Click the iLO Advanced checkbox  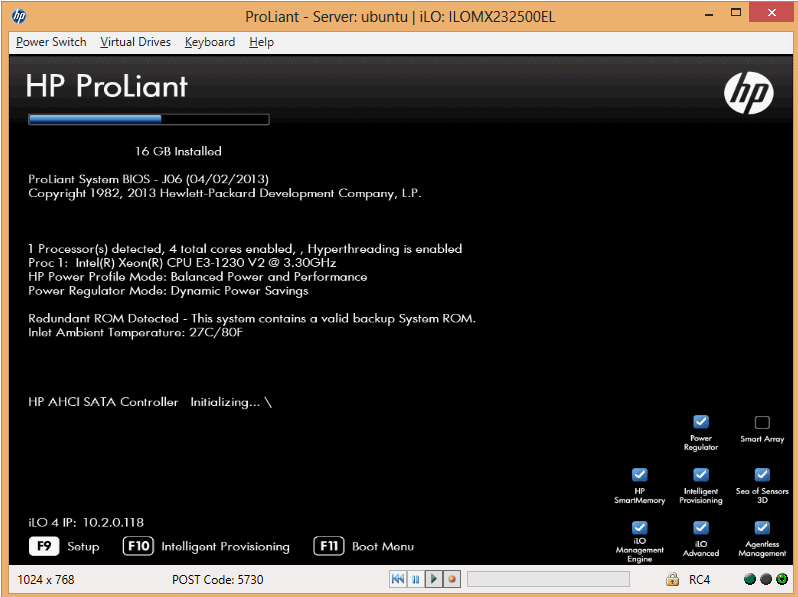(x=701, y=527)
